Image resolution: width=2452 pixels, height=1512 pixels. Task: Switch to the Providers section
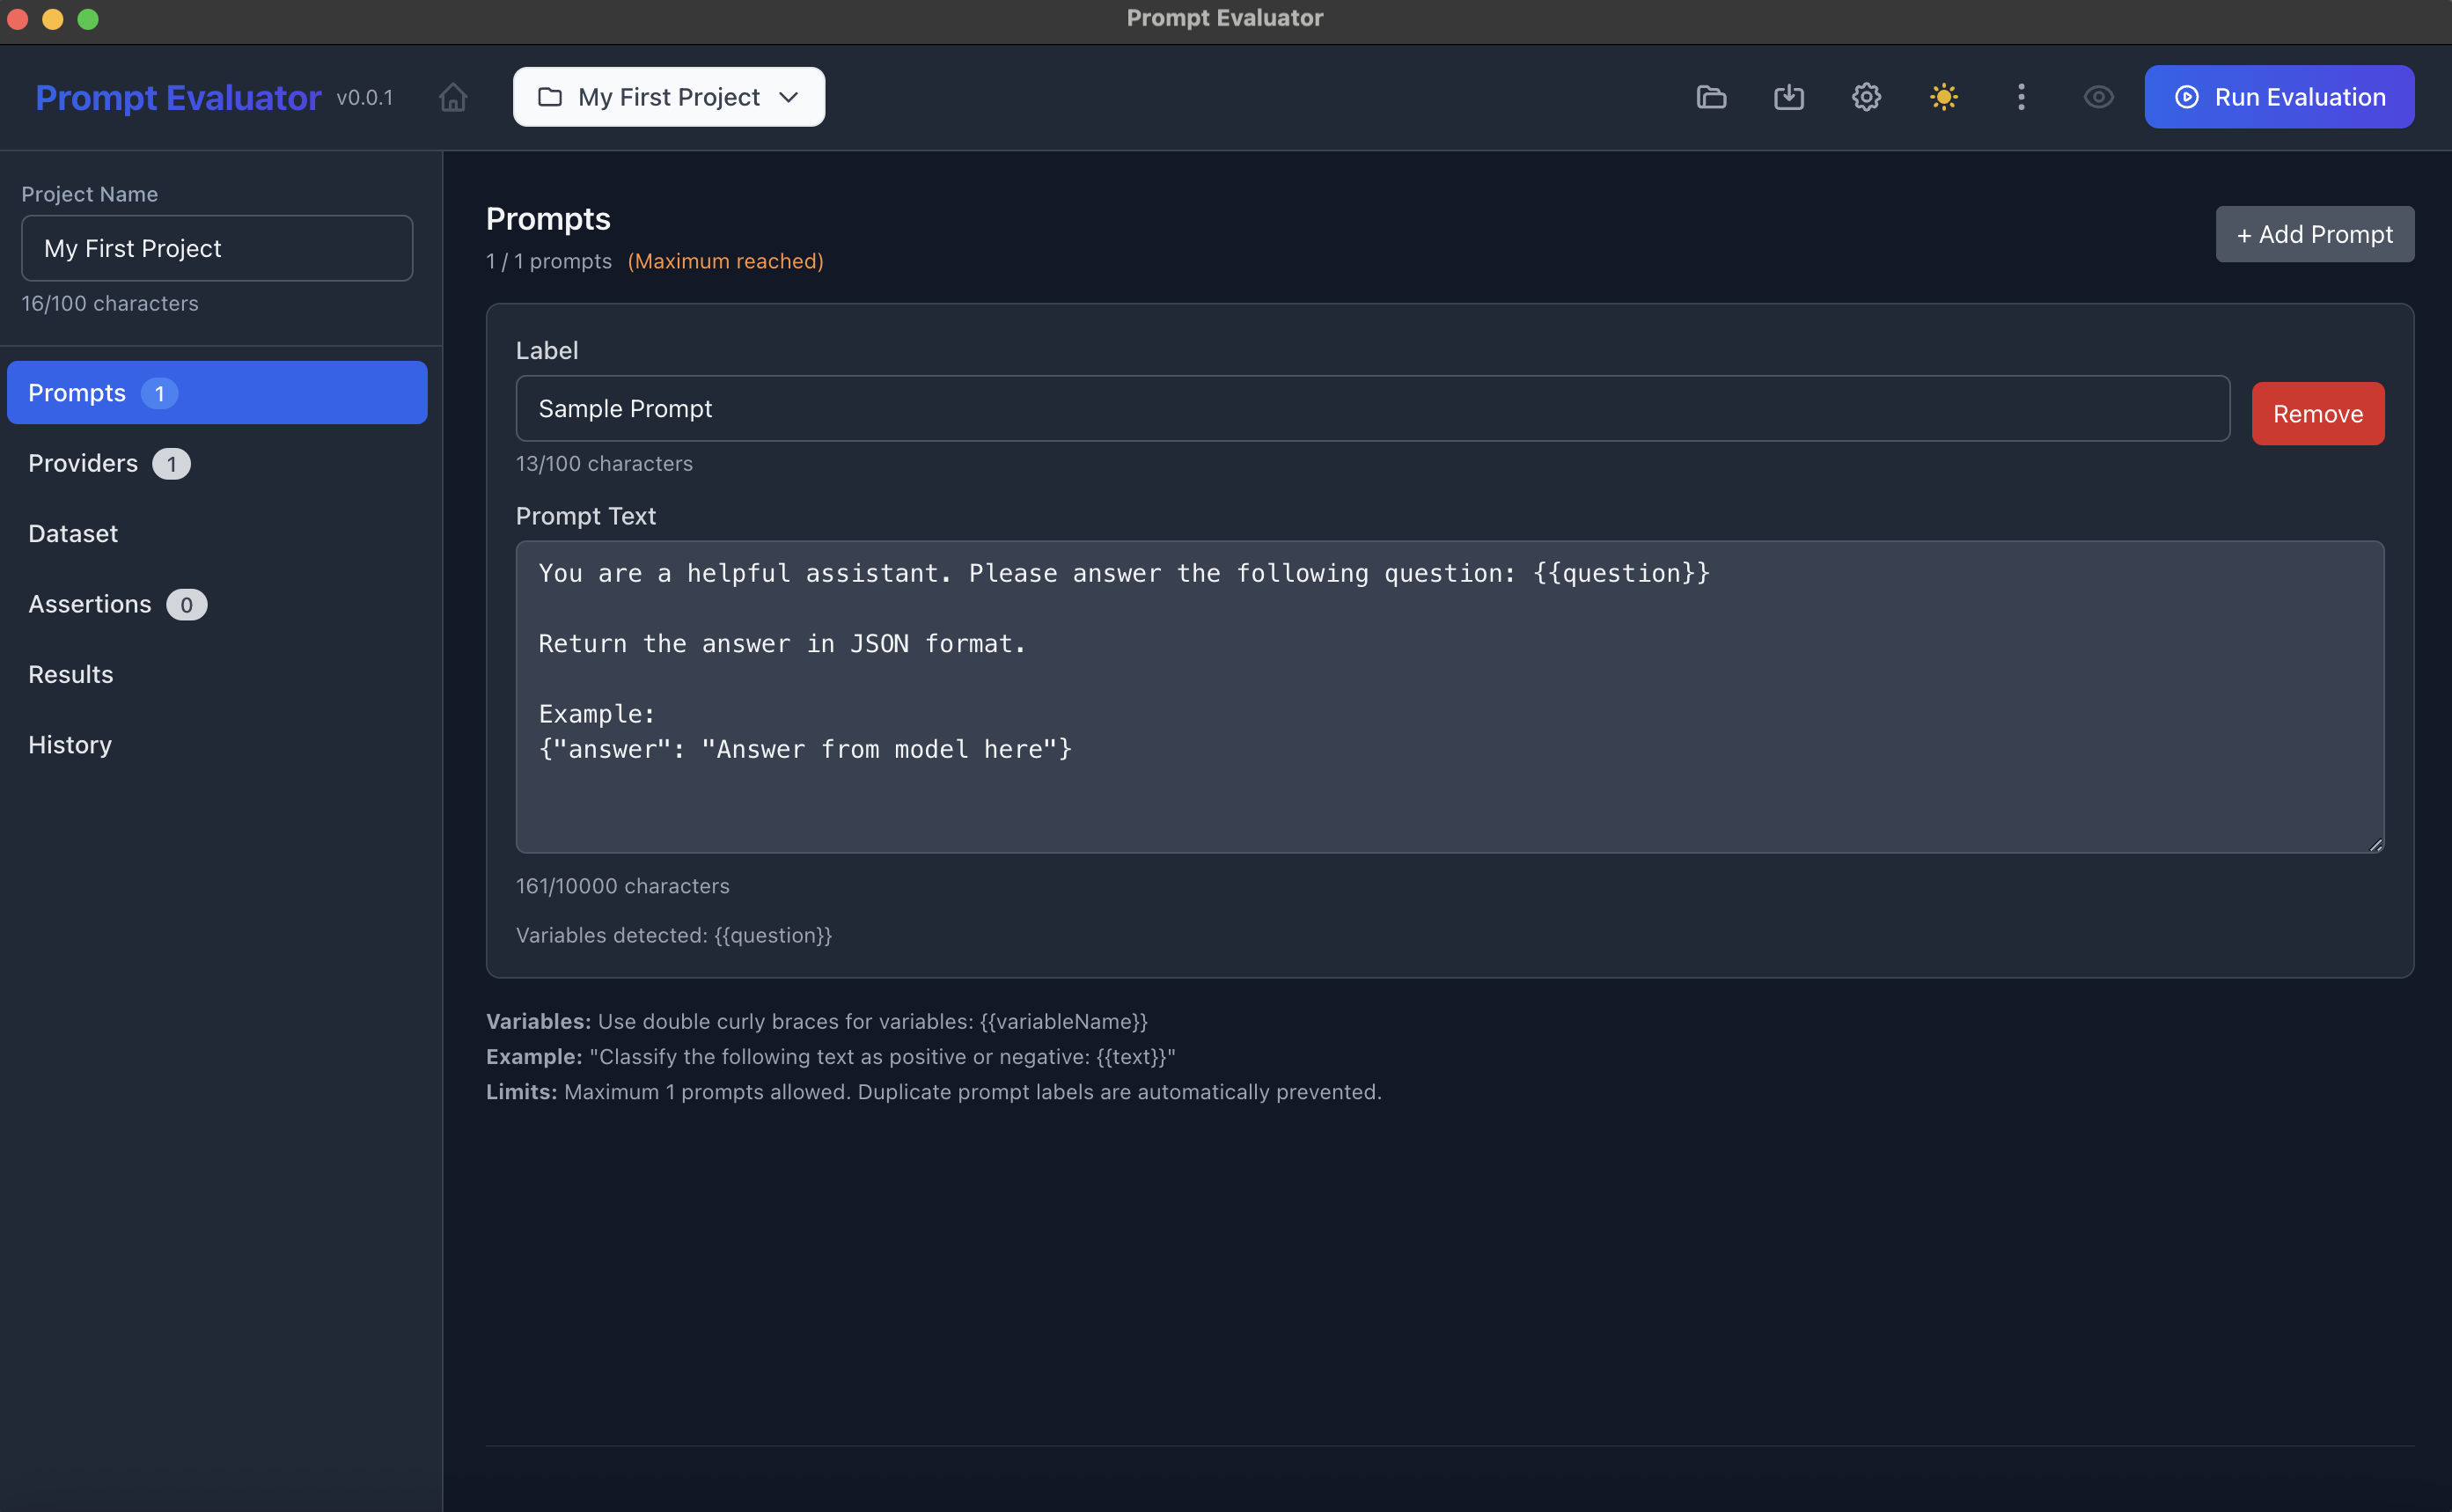(x=82, y=463)
